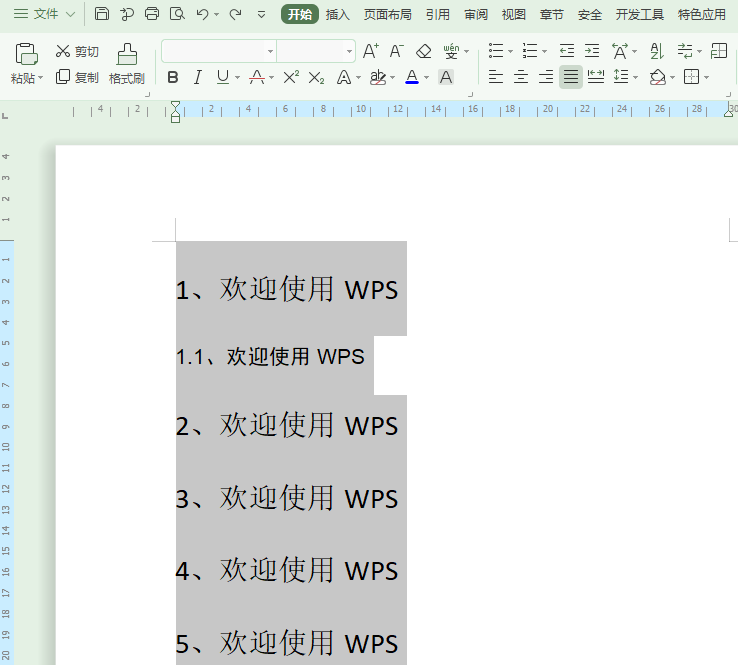The width and height of the screenshot is (738, 665).
Task: Click the Copy (复制) button
Action: click(77, 77)
